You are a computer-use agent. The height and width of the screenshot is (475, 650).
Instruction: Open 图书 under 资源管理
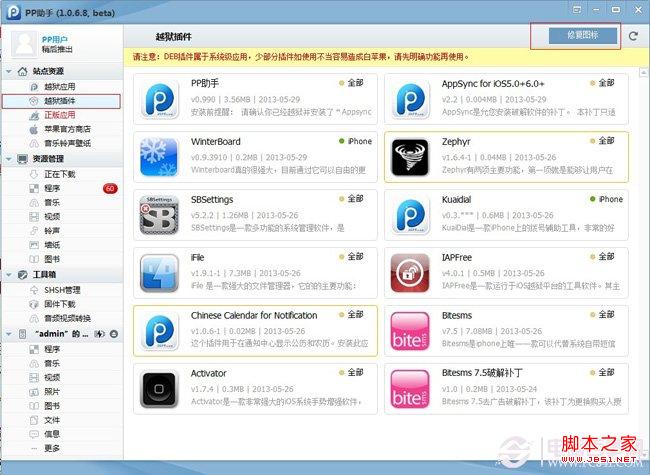tap(52, 259)
